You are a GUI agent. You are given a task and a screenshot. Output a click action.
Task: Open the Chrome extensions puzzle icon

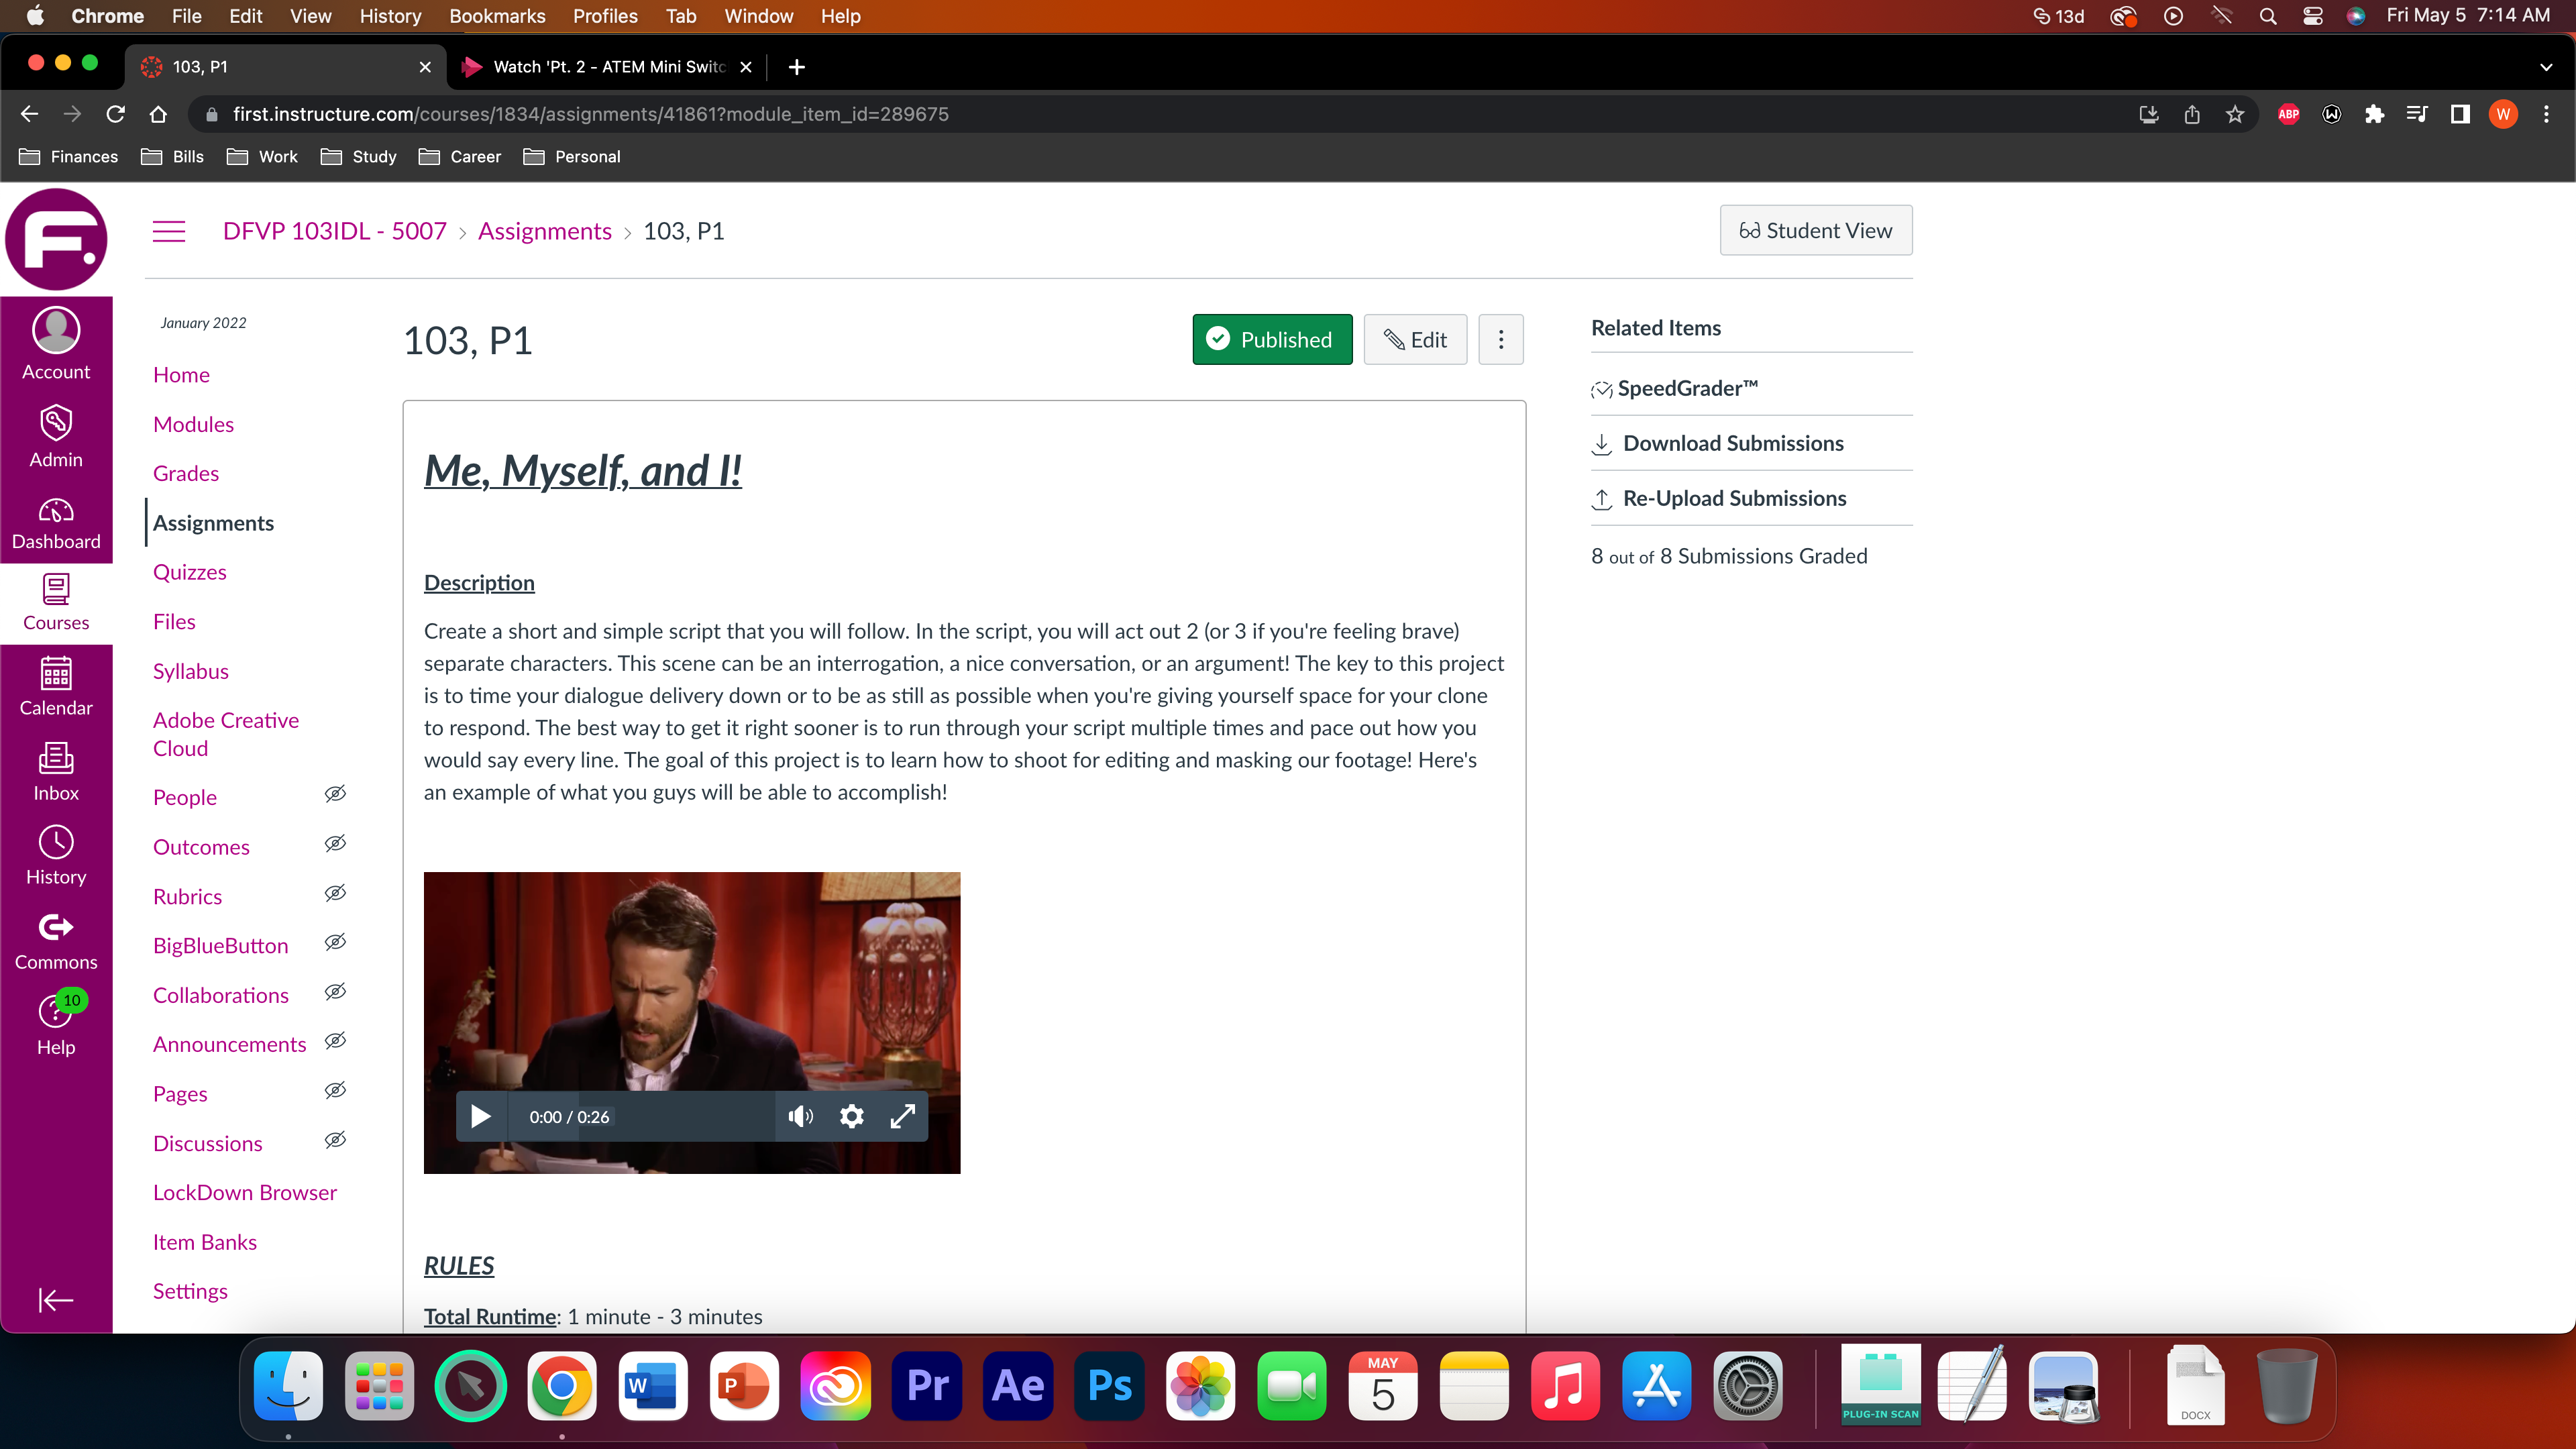click(x=2374, y=114)
